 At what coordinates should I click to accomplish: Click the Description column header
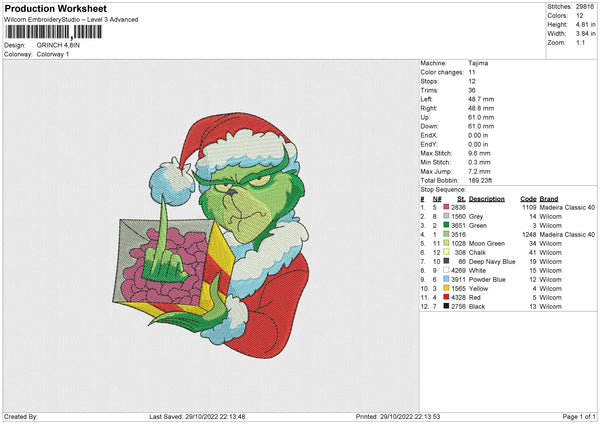(x=486, y=199)
